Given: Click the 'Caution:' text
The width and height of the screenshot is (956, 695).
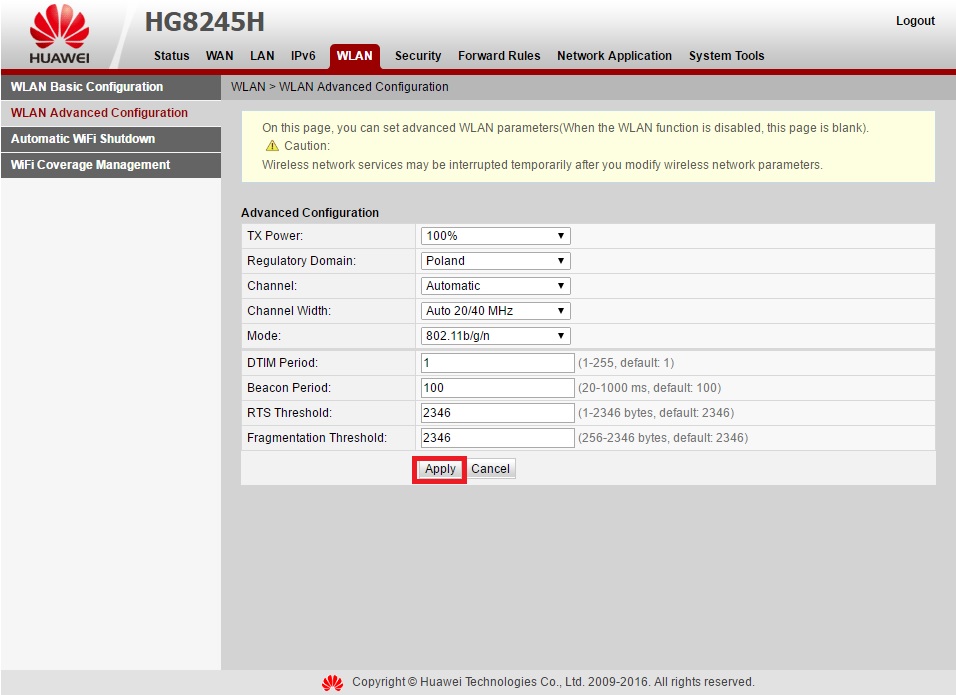Looking at the screenshot, I should point(307,146).
